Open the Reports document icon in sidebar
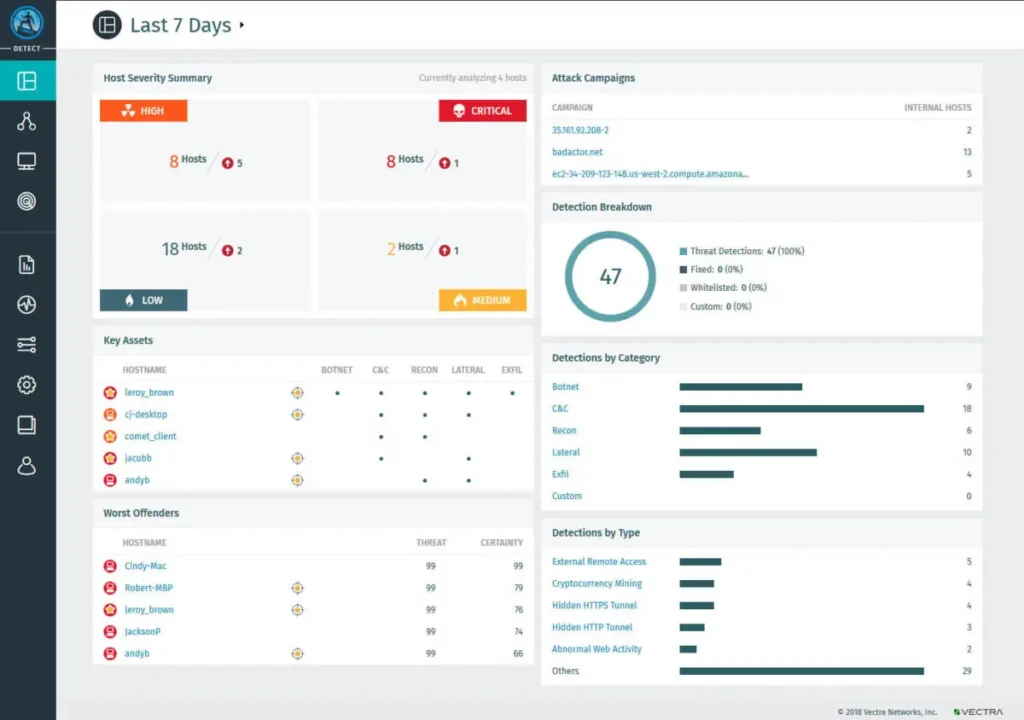The image size is (1024, 720). click(27, 263)
